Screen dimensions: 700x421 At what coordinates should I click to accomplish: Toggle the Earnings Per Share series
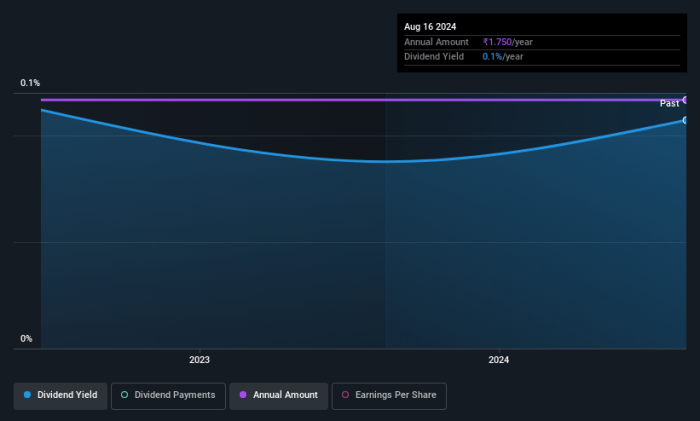click(x=390, y=395)
